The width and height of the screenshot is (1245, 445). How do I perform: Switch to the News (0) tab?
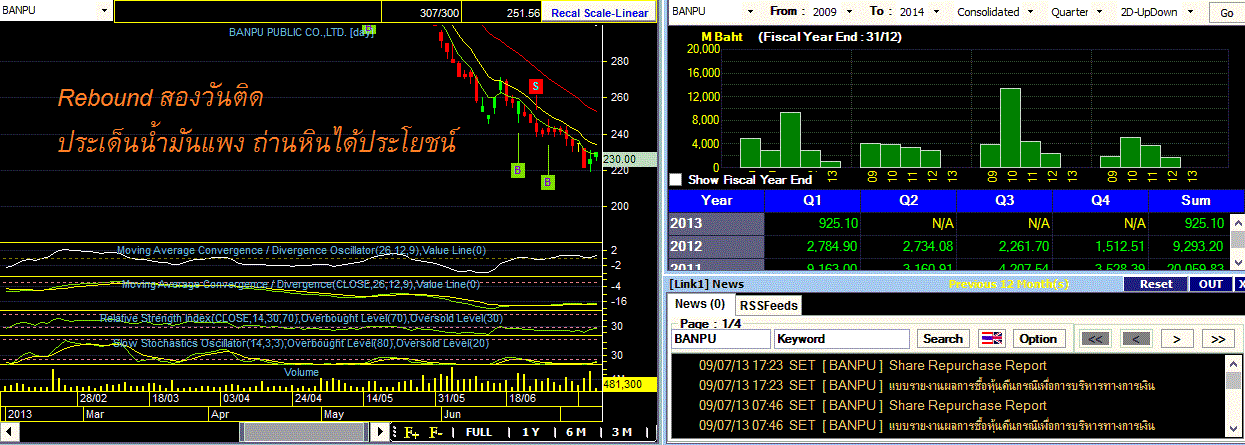pyautogui.click(x=700, y=304)
